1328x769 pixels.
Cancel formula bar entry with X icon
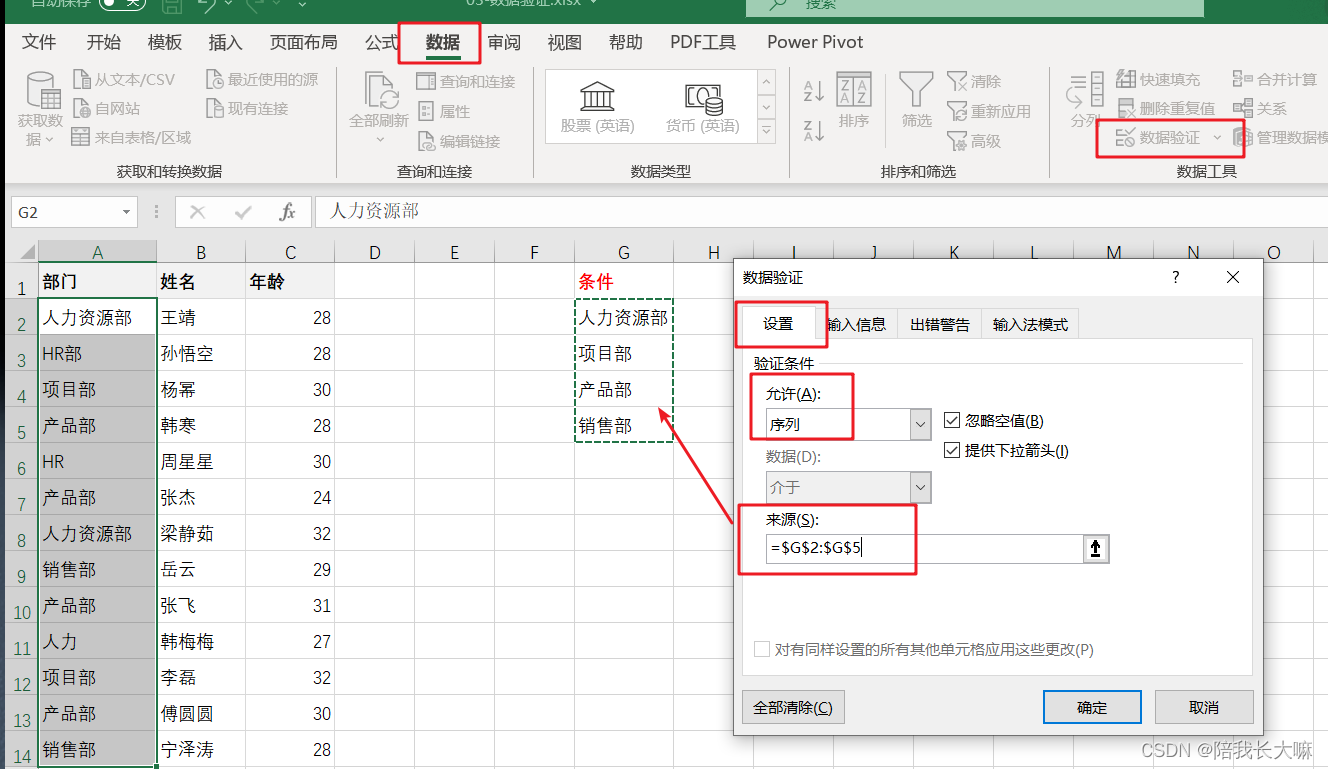[197, 212]
